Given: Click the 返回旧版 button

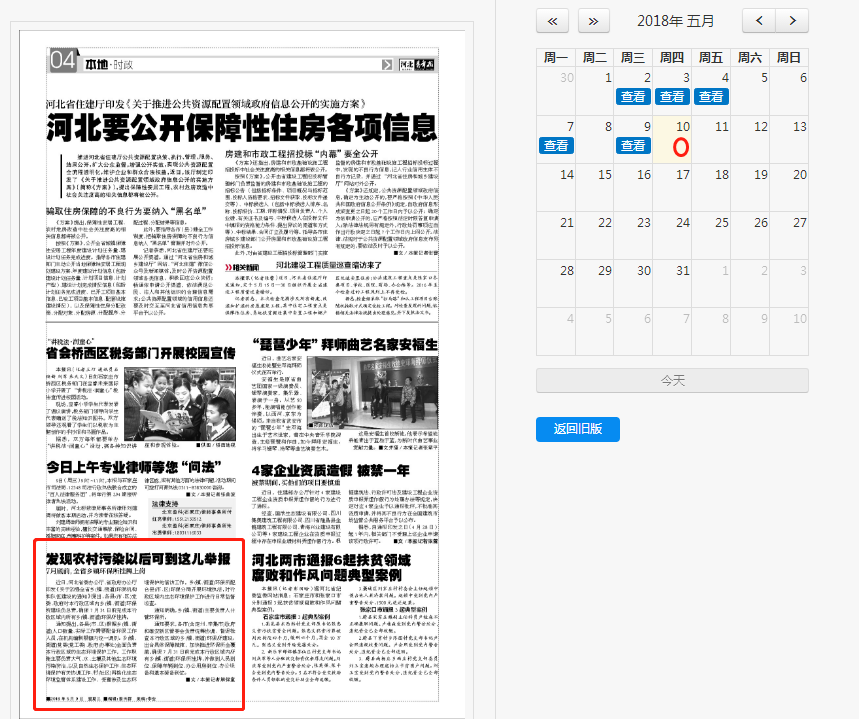Looking at the screenshot, I should click(x=578, y=428).
